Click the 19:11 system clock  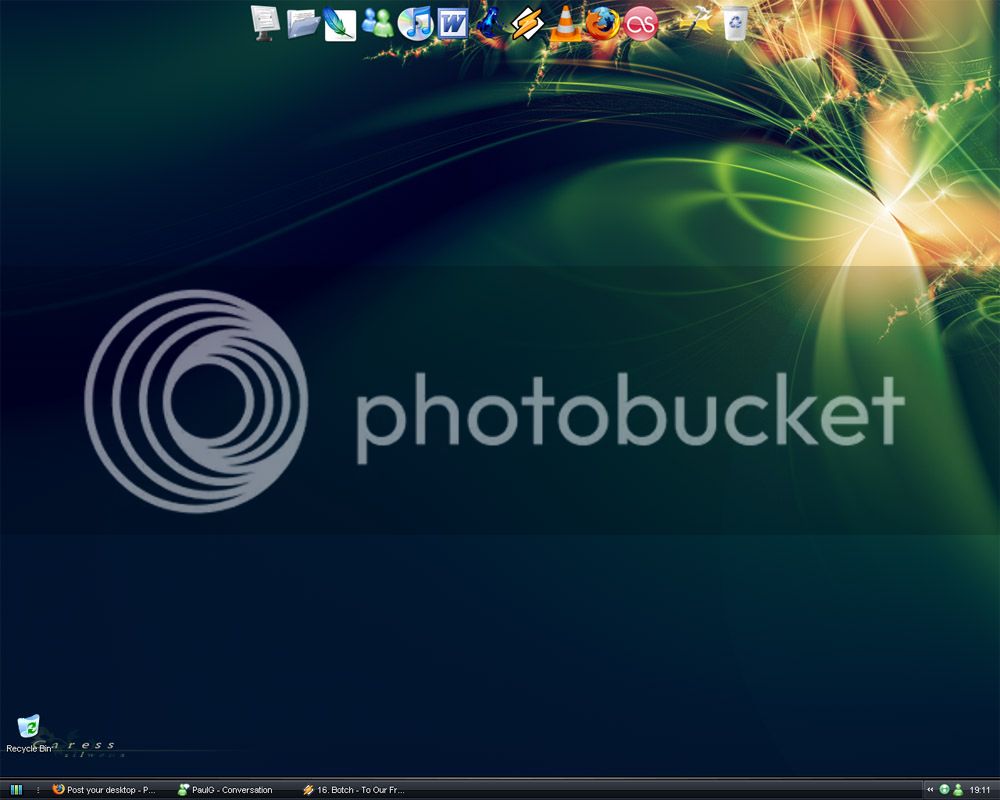click(x=980, y=790)
